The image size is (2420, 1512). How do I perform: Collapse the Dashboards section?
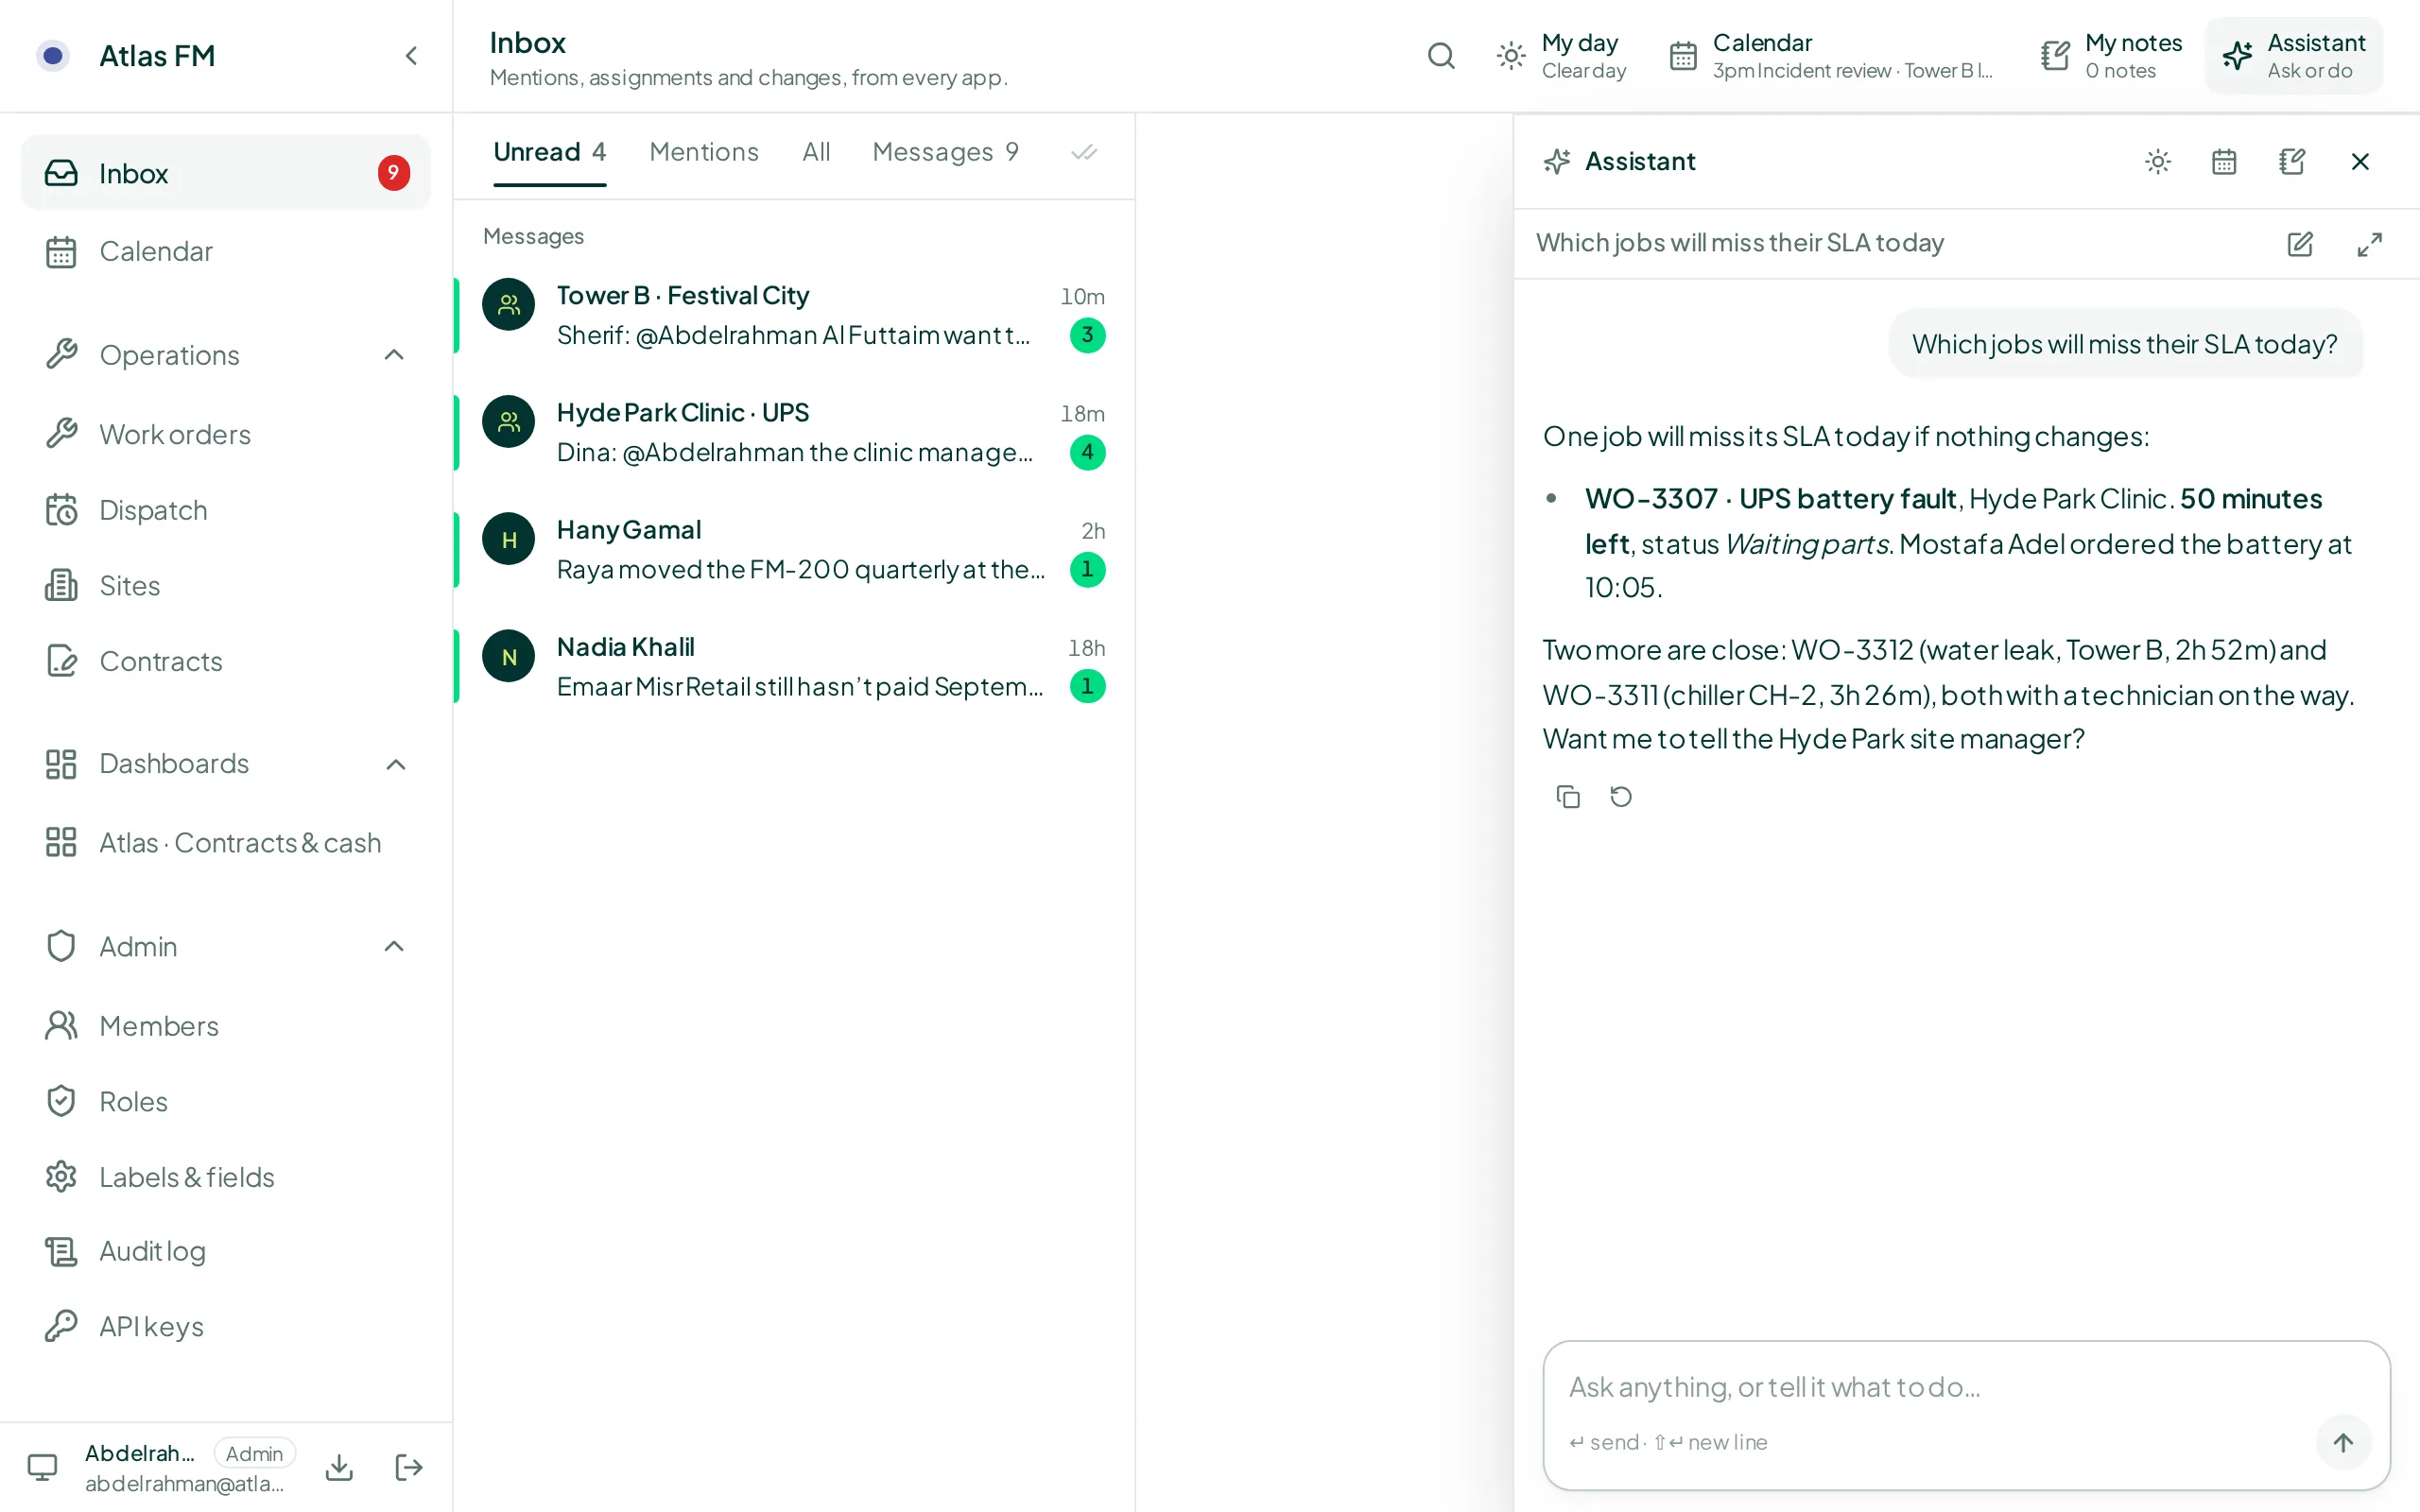394,764
